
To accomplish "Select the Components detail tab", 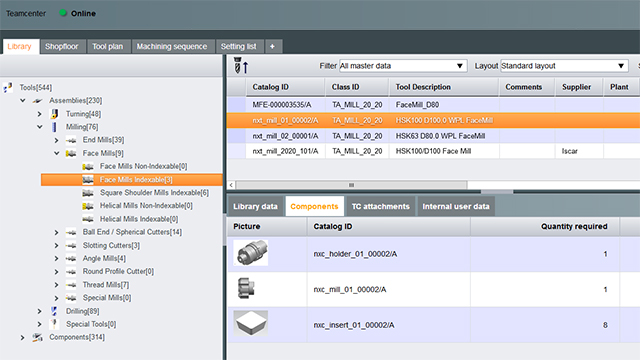I will coord(314,207).
